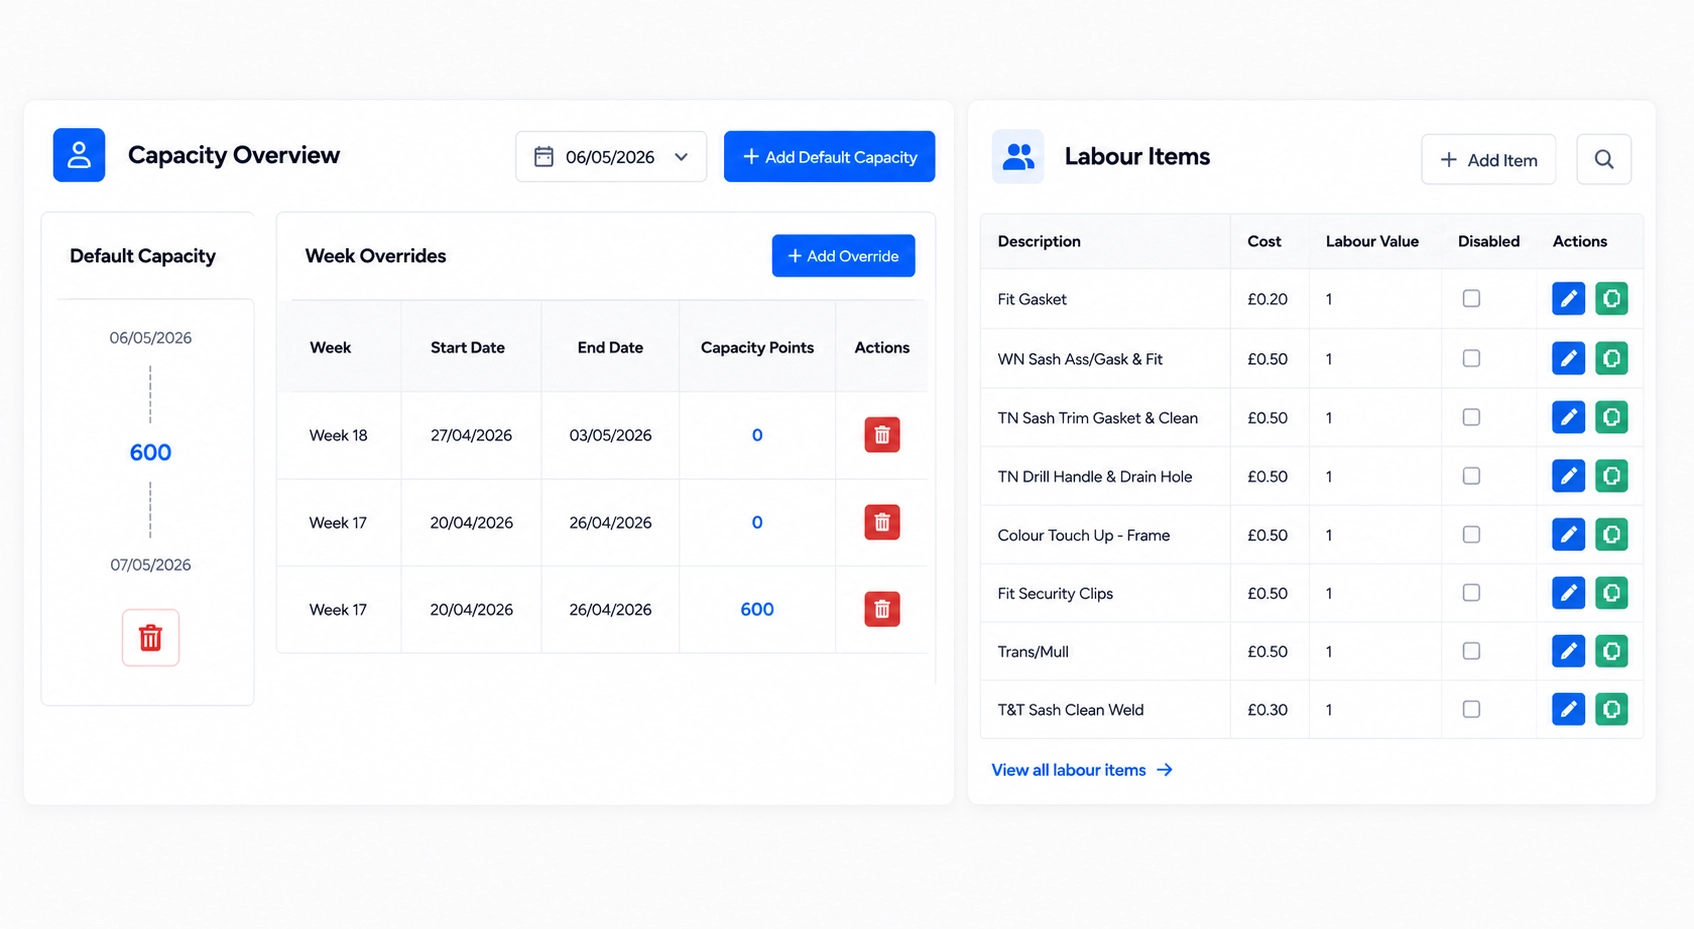The width and height of the screenshot is (1694, 929).
Task: Delete the Week 18 override
Action: [x=882, y=435]
